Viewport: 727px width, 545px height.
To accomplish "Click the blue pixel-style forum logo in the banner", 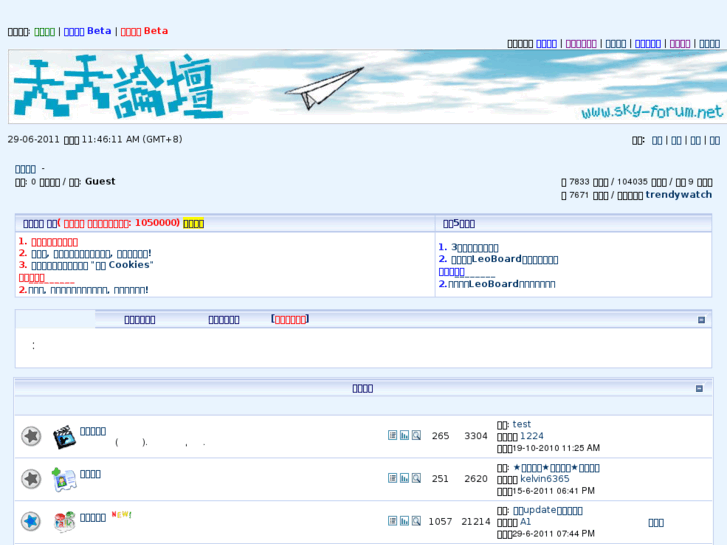I will pos(118,86).
